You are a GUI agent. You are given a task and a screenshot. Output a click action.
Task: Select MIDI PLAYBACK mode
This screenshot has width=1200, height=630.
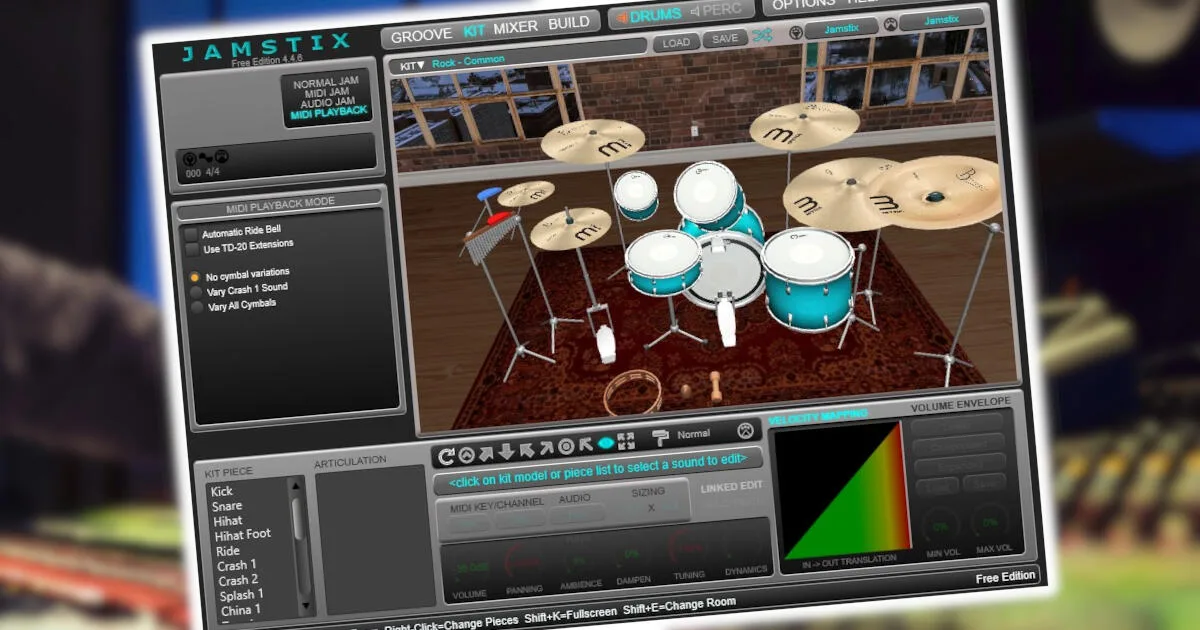coord(329,112)
